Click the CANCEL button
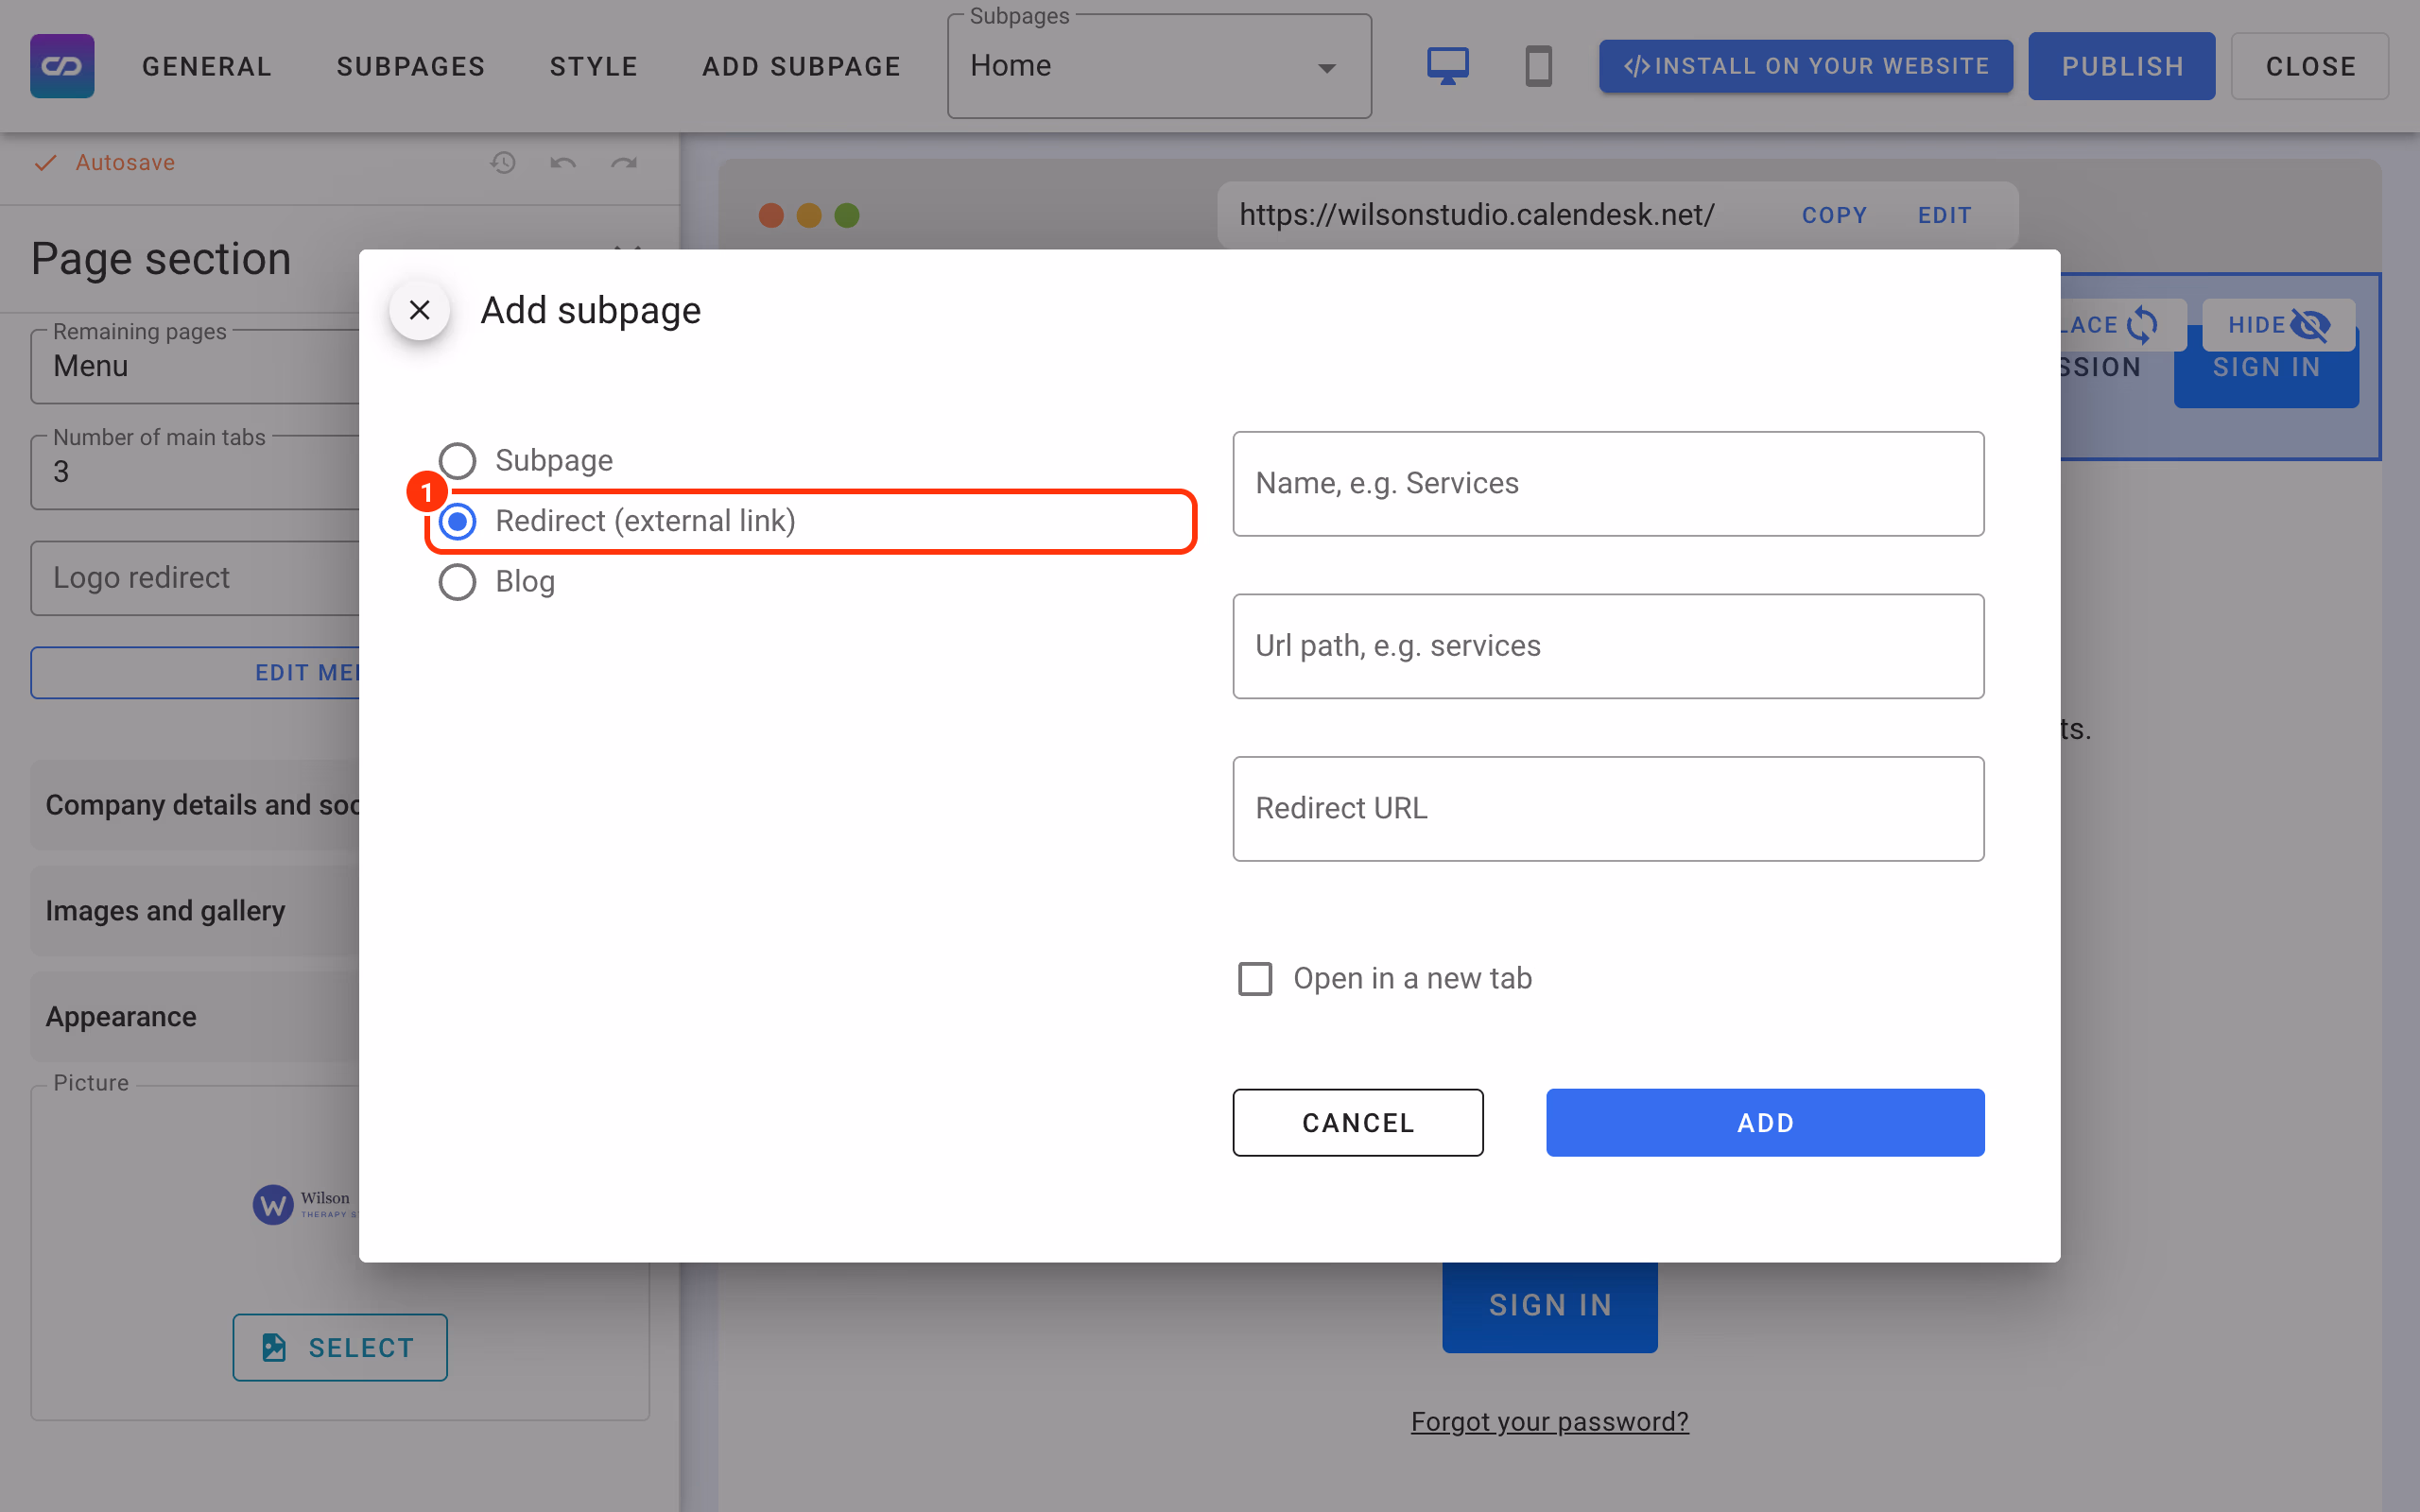Screen dimensions: 2420x1512 [x=1358, y=1122]
